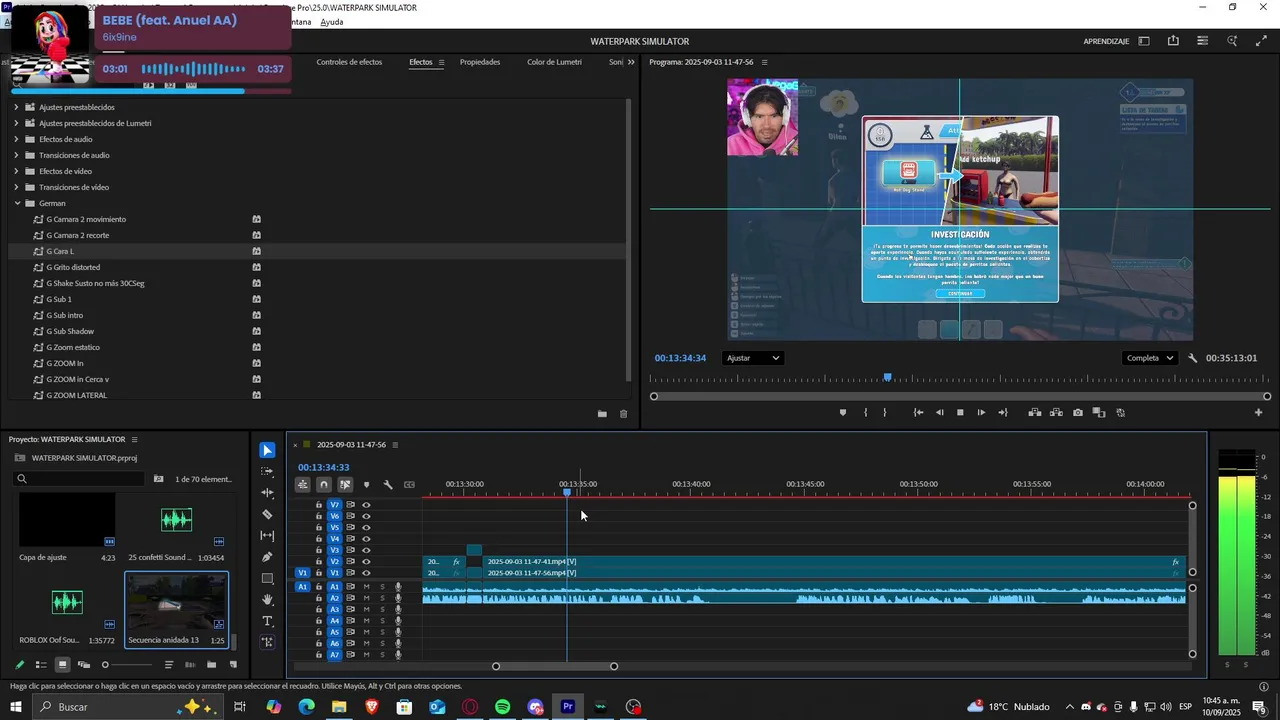Select the Type tool
Screen dimensions: 1280x720
(267, 621)
